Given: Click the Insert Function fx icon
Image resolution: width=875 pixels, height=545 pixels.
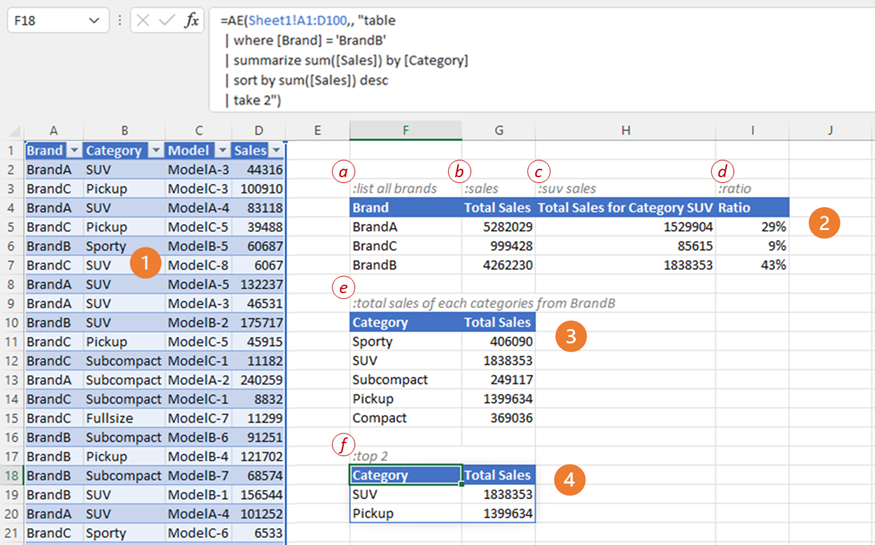Looking at the screenshot, I should click(x=191, y=20).
